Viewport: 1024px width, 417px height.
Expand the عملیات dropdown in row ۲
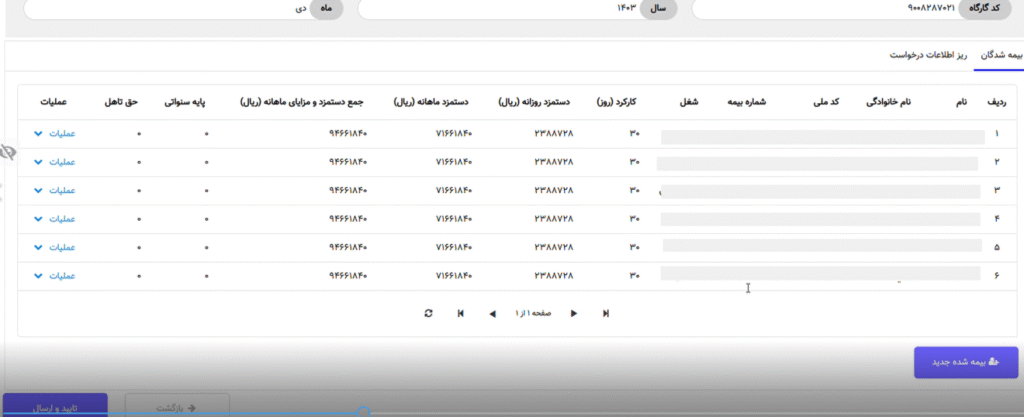[x=55, y=162]
